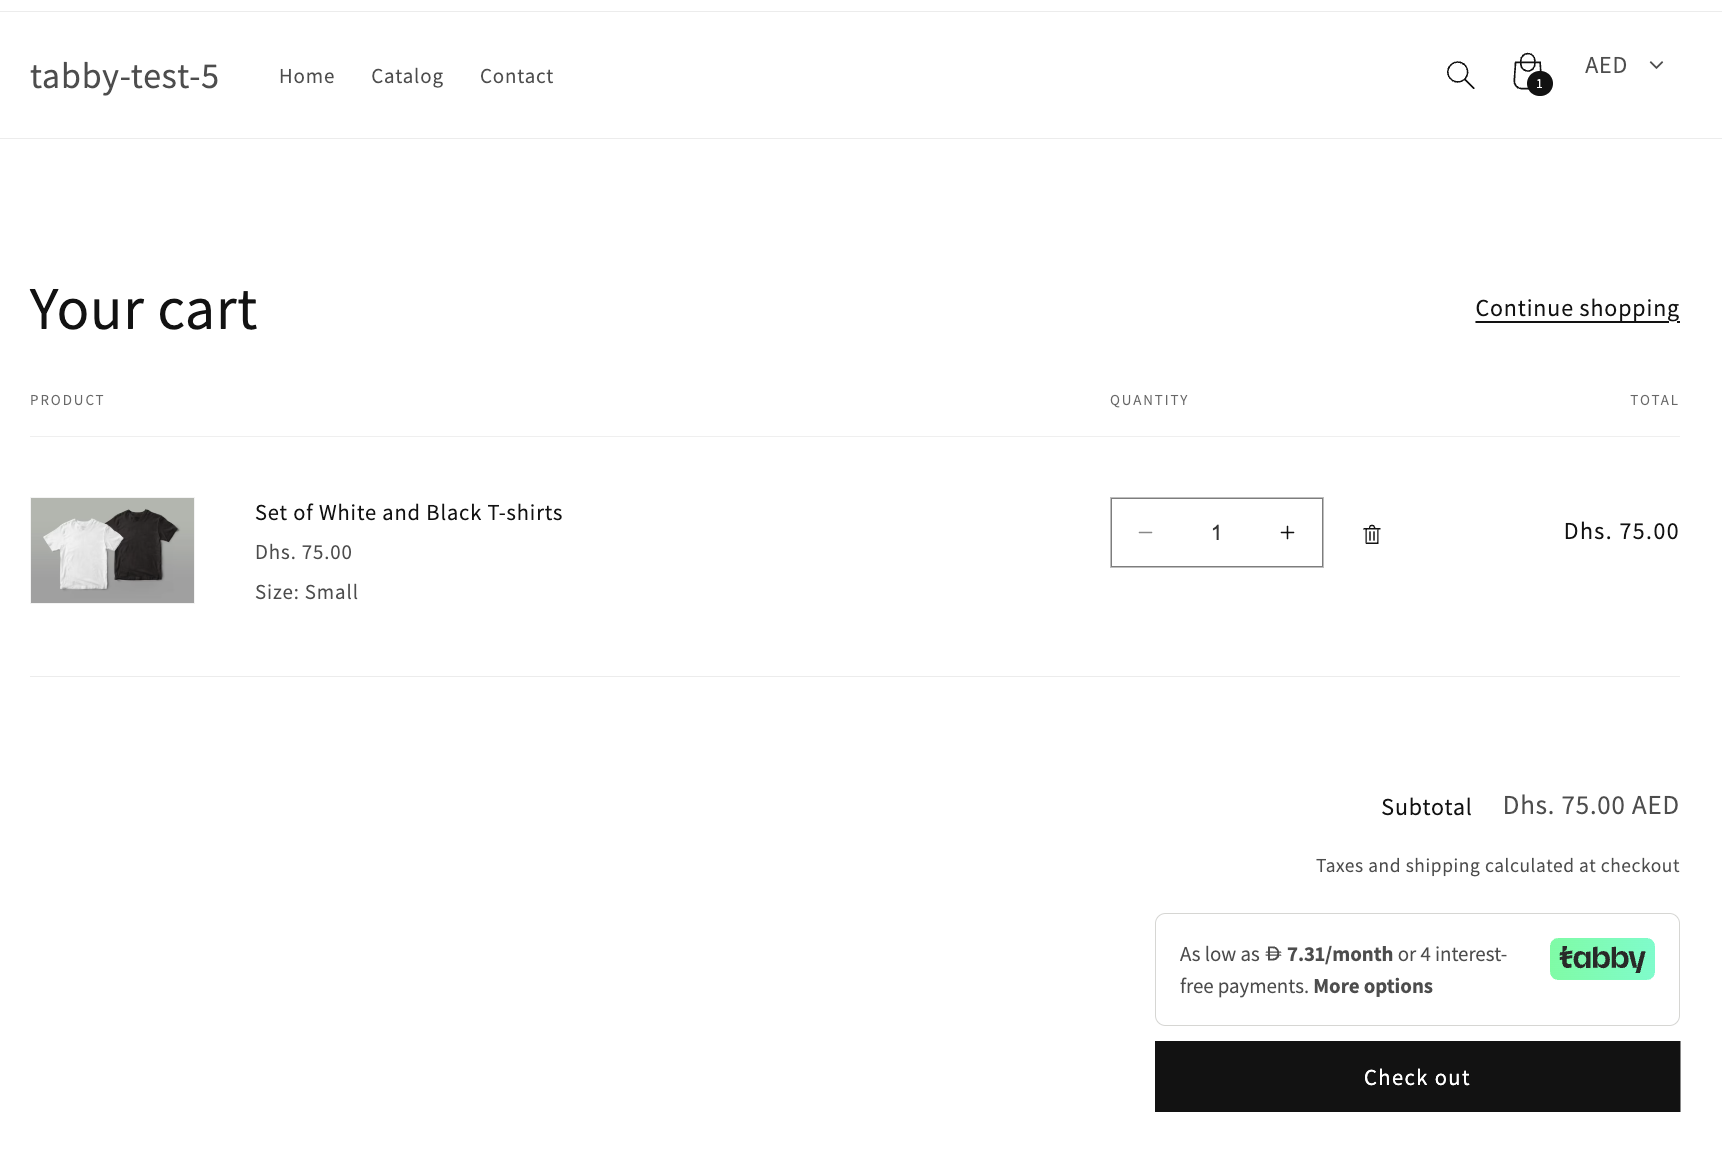Click the Continue shopping link
This screenshot has height=1152, width=1722.
coord(1576,308)
